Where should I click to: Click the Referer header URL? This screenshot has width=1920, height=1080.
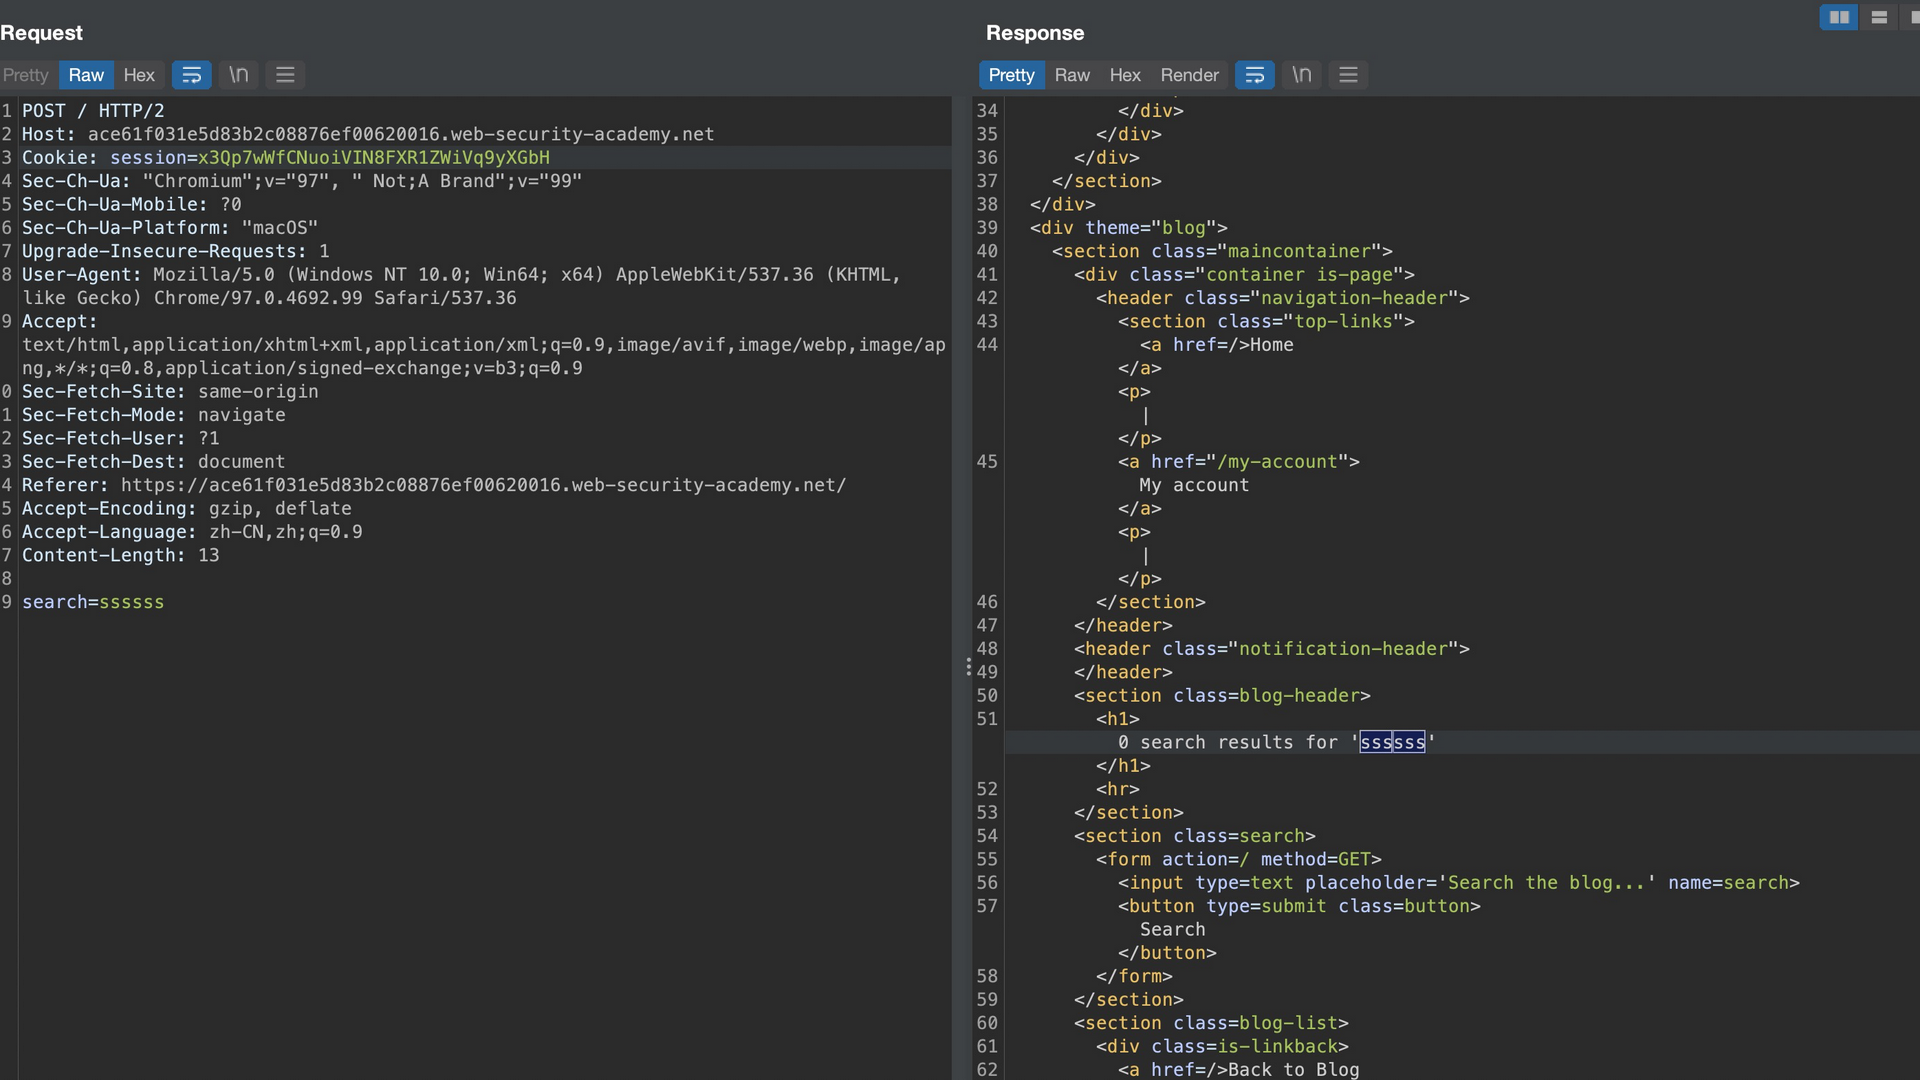pyautogui.click(x=483, y=485)
